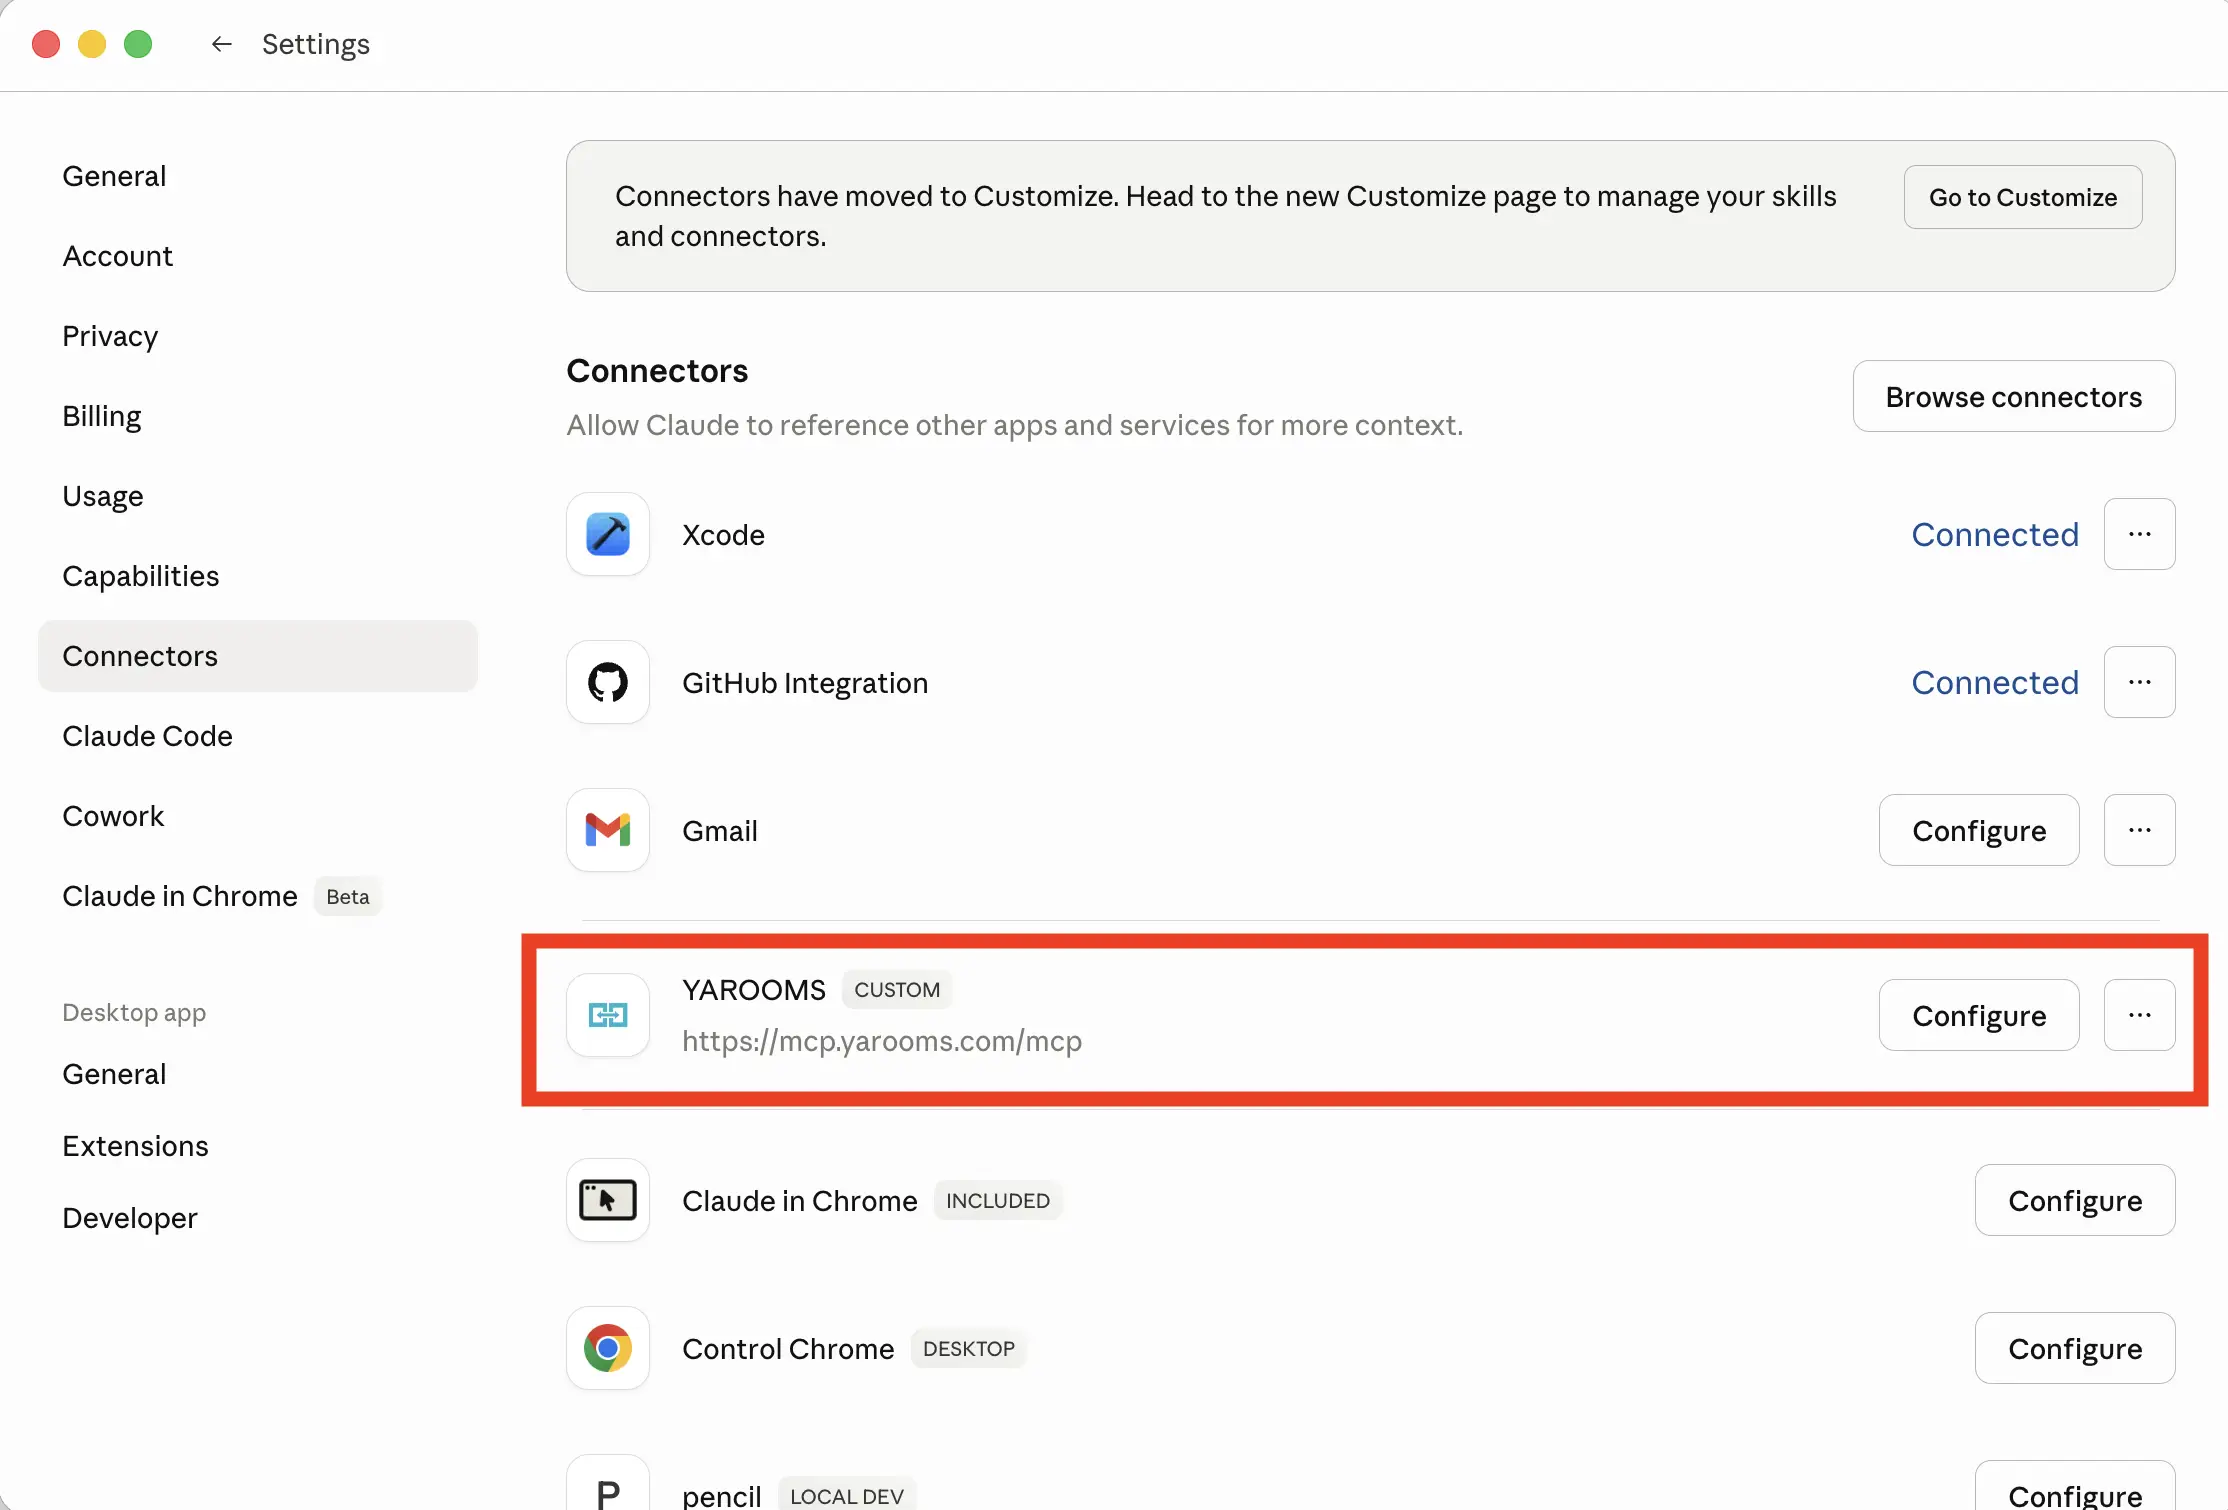The width and height of the screenshot is (2228, 1510).
Task: Click Connected status next to Xcode
Action: 1994,534
